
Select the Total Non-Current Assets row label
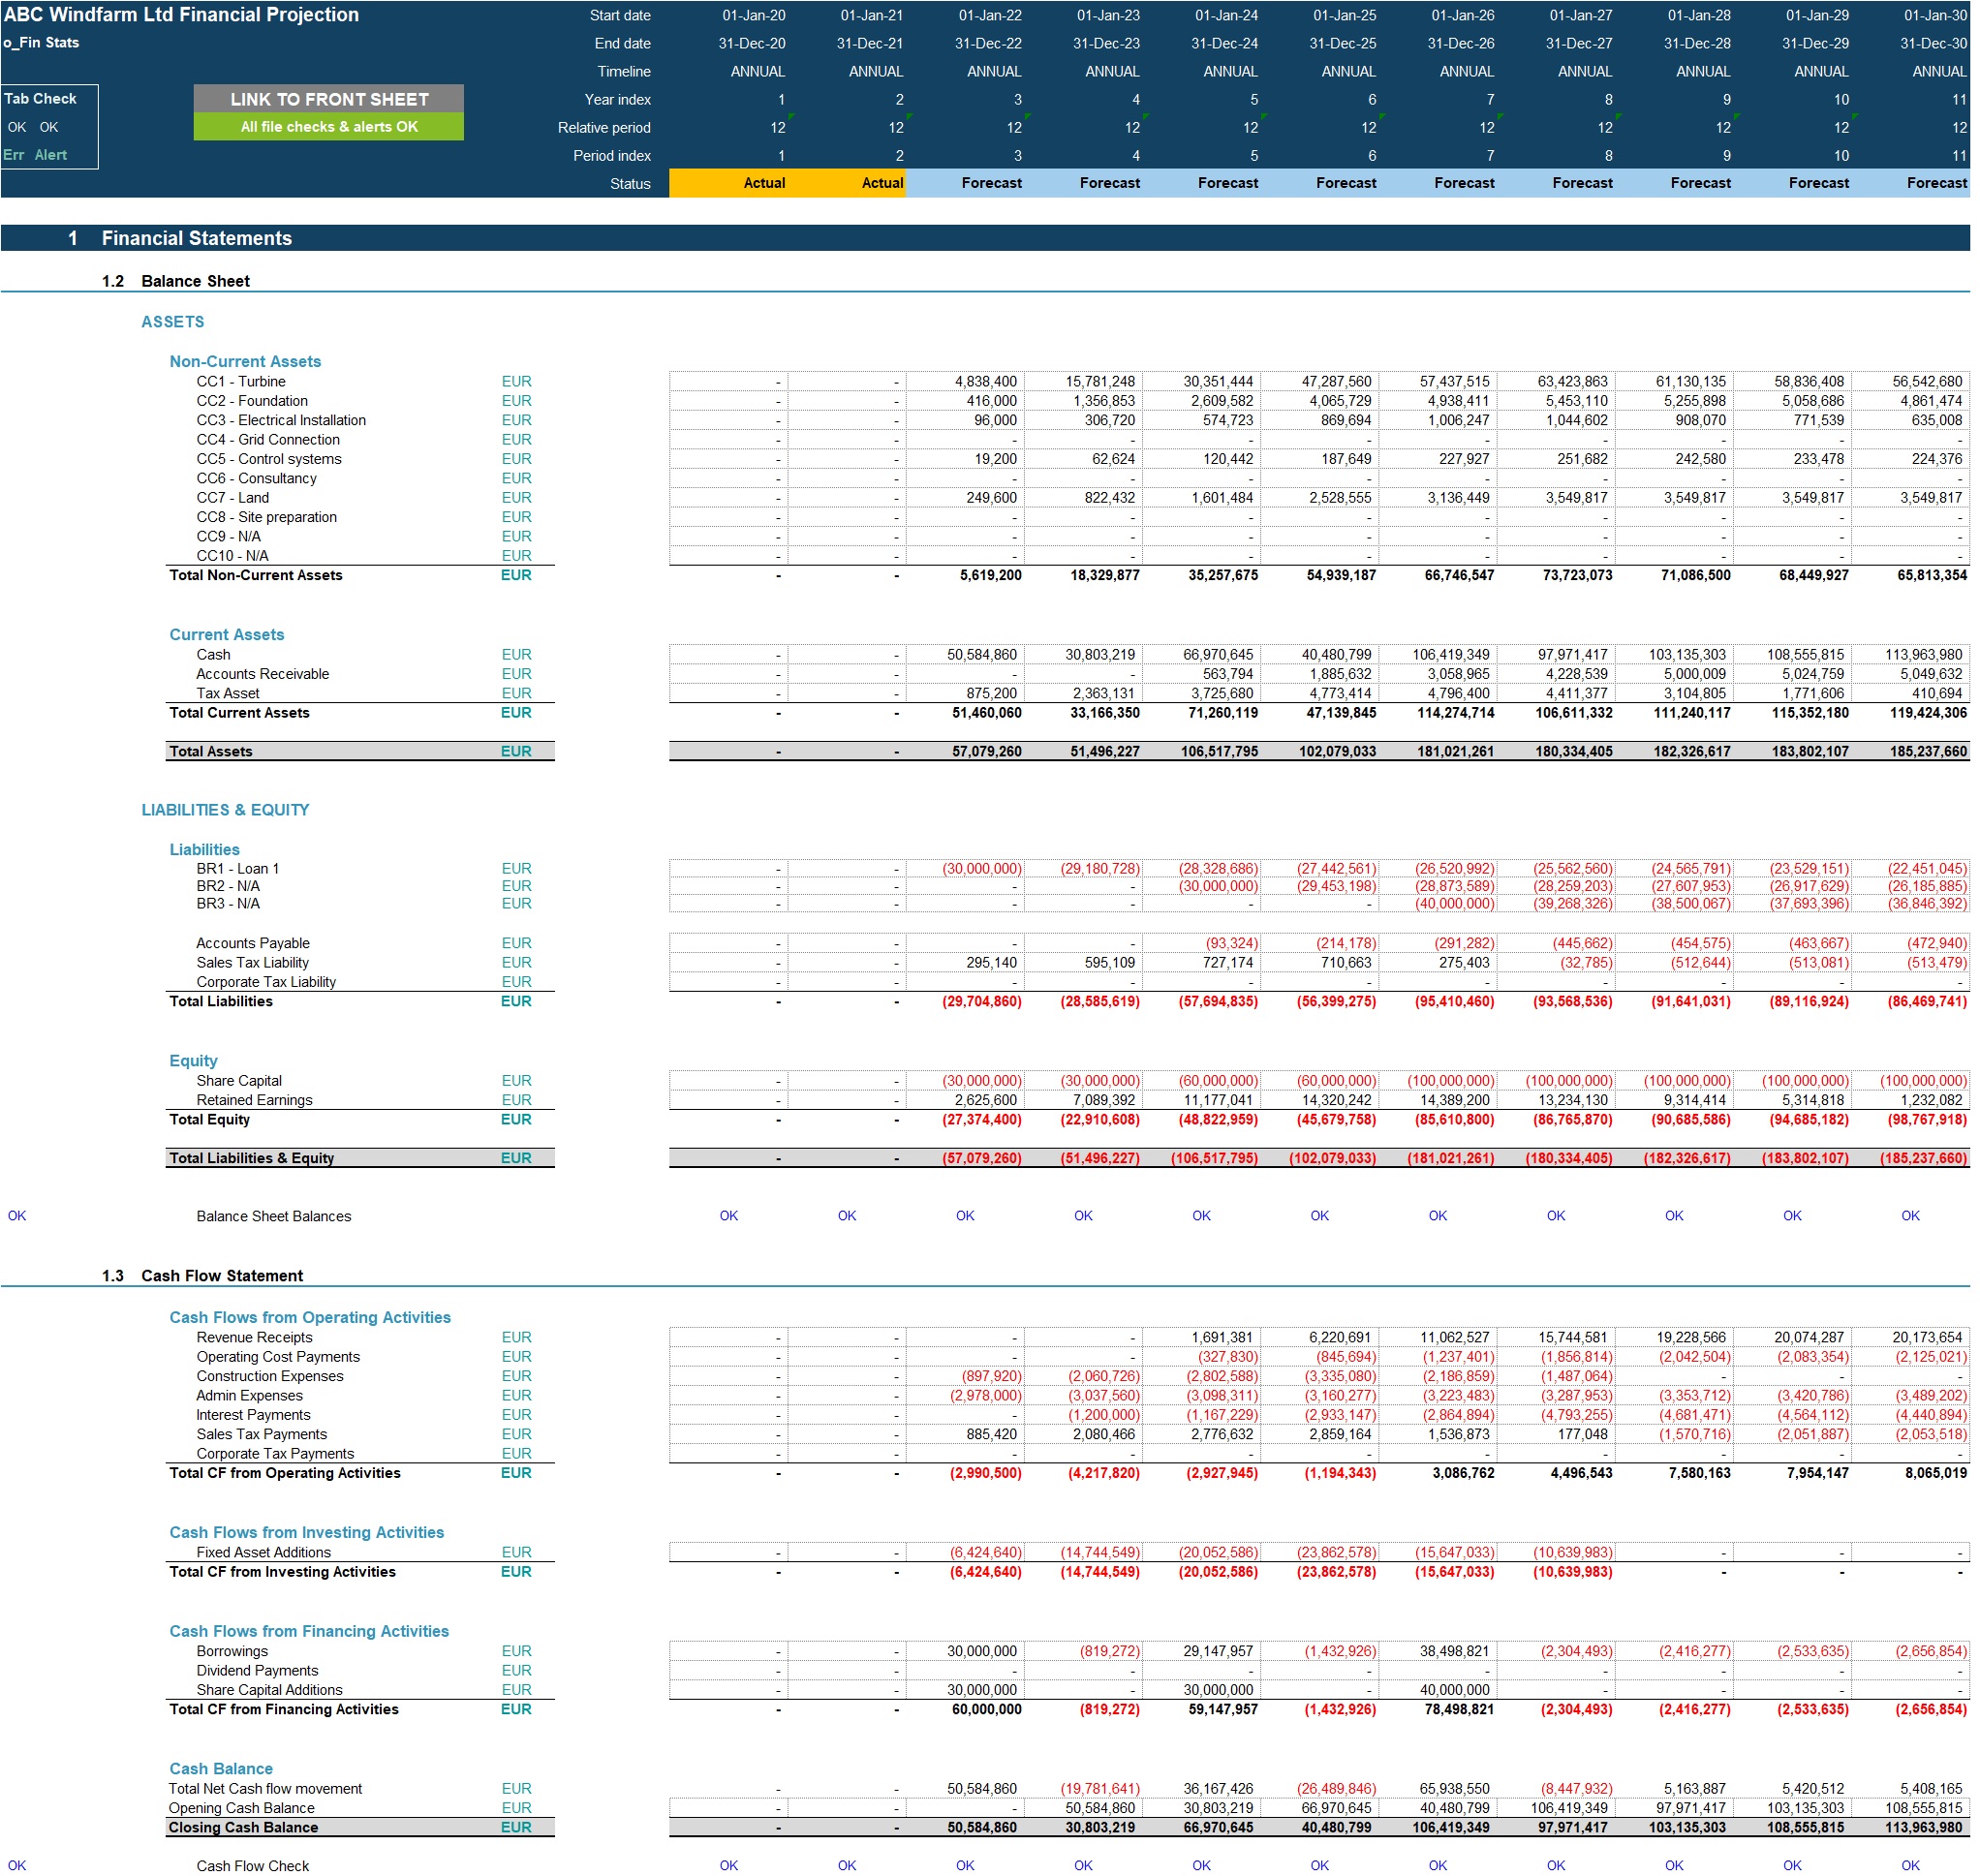click(x=256, y=575)
